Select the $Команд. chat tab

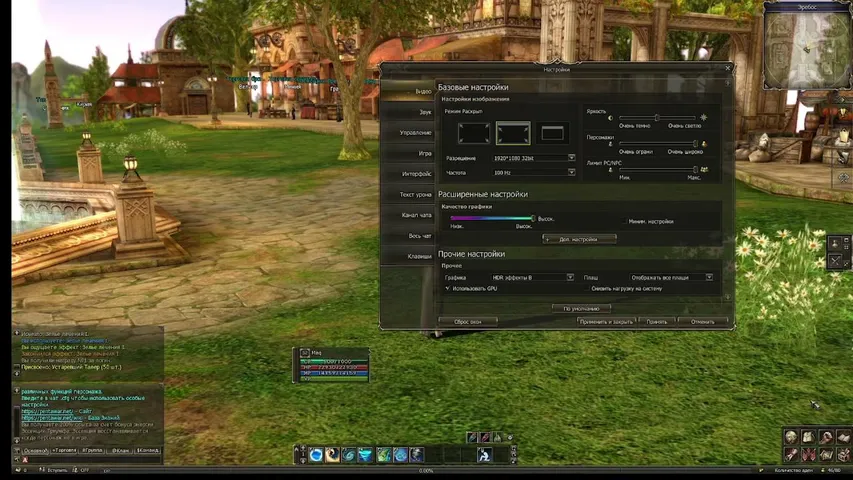tap(147, 451)
